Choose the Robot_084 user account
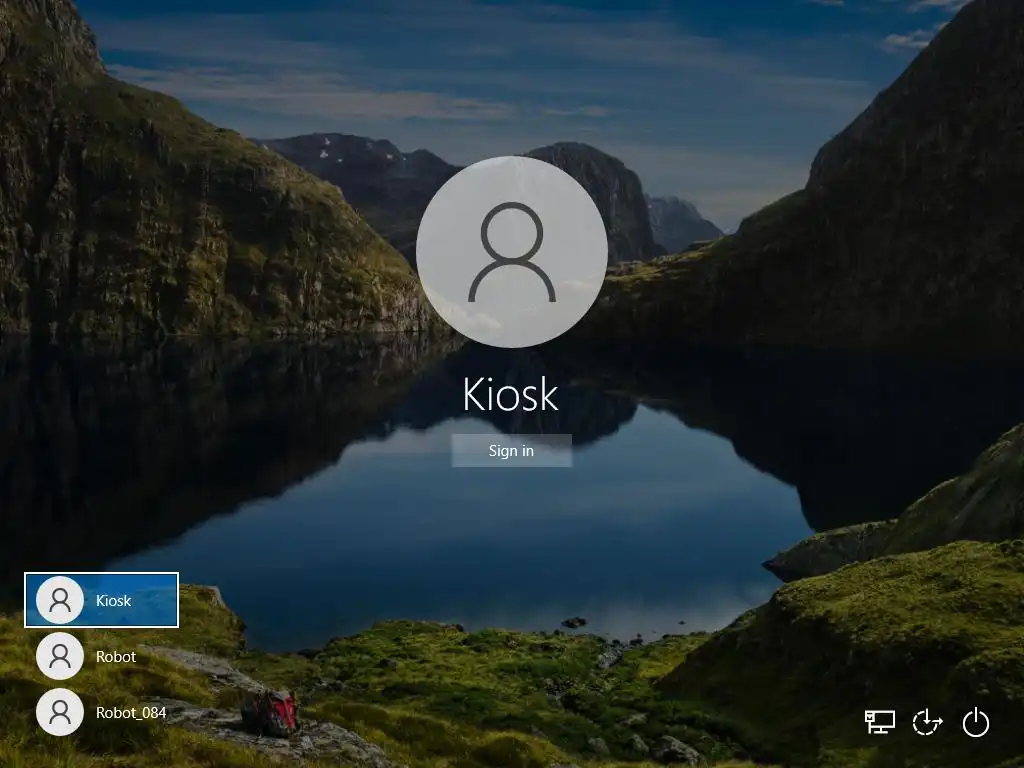 point(101,712)
